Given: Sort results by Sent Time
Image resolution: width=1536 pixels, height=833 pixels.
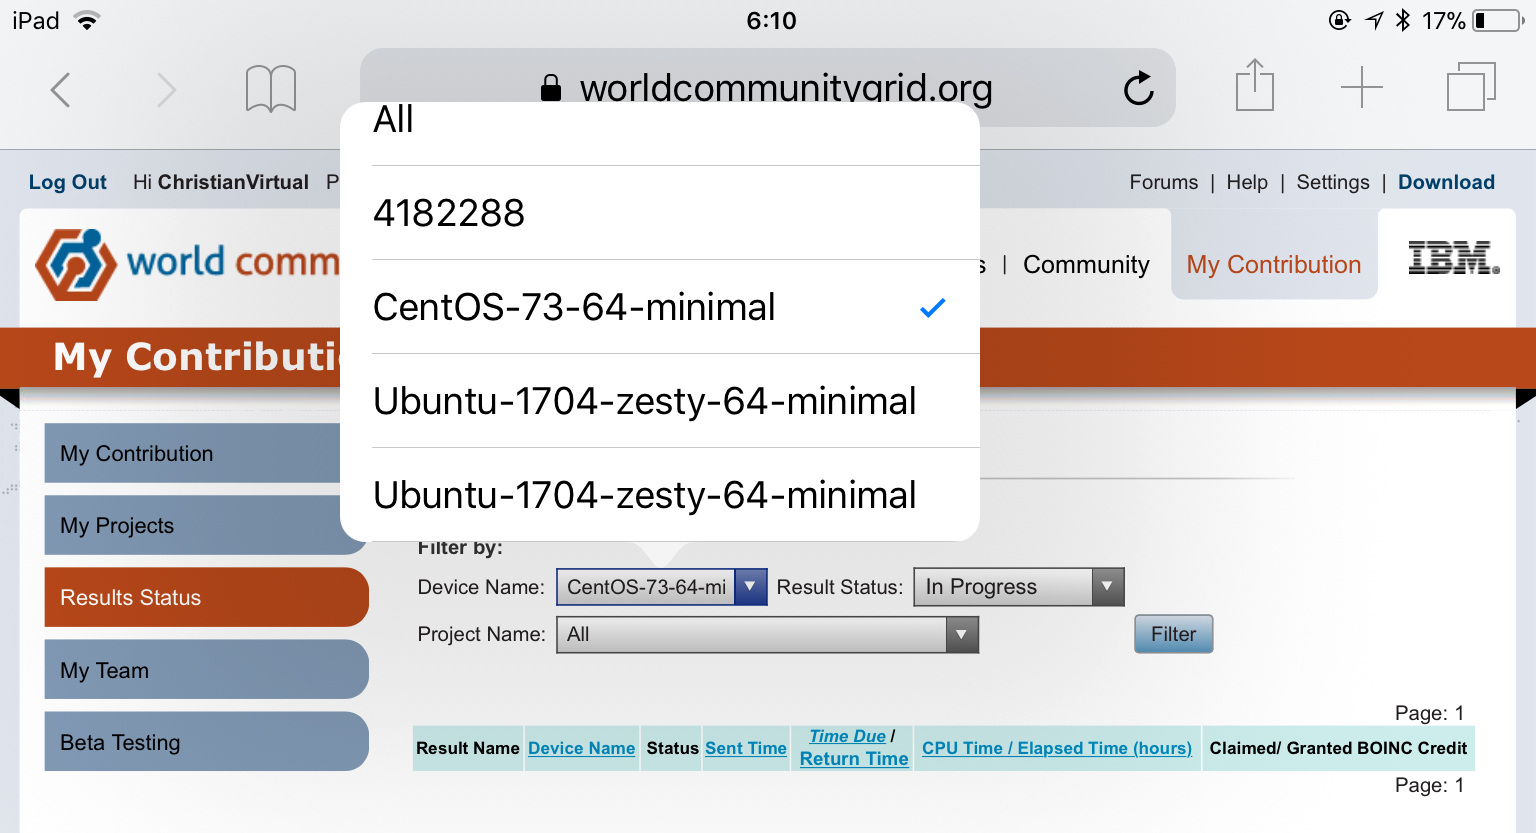Looking at the screenshot, I should 745,748.
